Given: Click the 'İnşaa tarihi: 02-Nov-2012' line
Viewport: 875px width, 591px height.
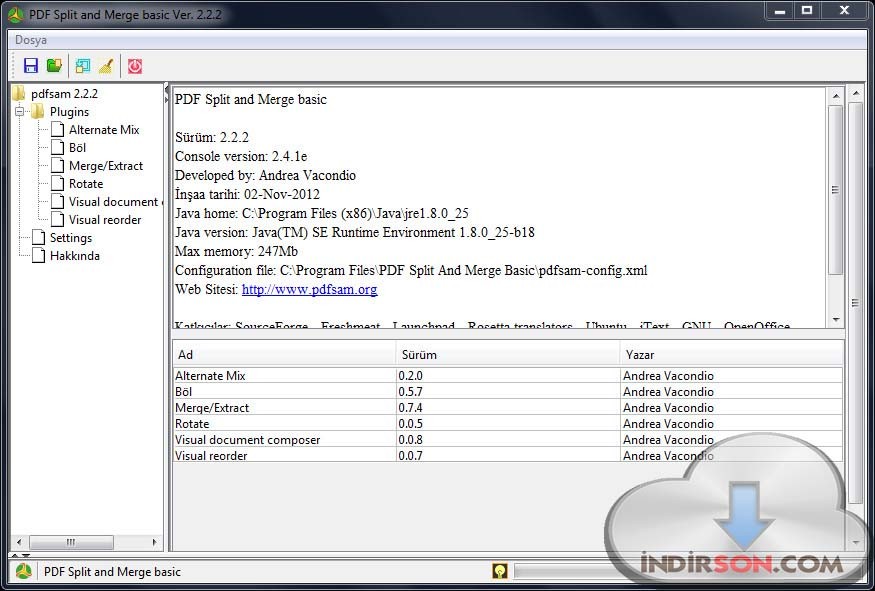Looking at the screenshot, I should (247, 194).
